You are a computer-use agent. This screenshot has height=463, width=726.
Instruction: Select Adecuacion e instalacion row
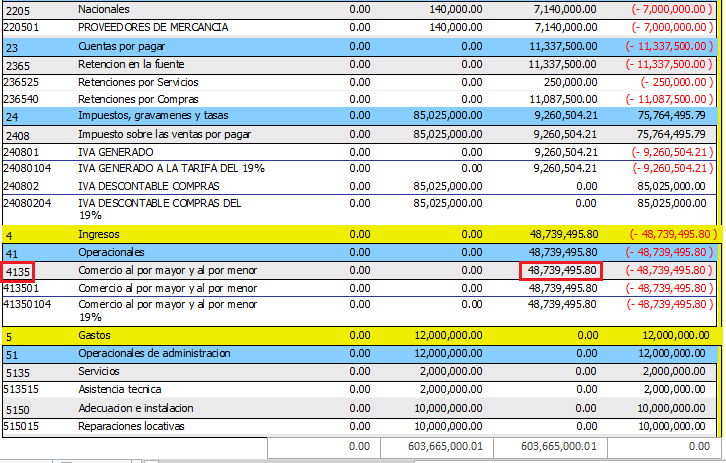(359, 408)
